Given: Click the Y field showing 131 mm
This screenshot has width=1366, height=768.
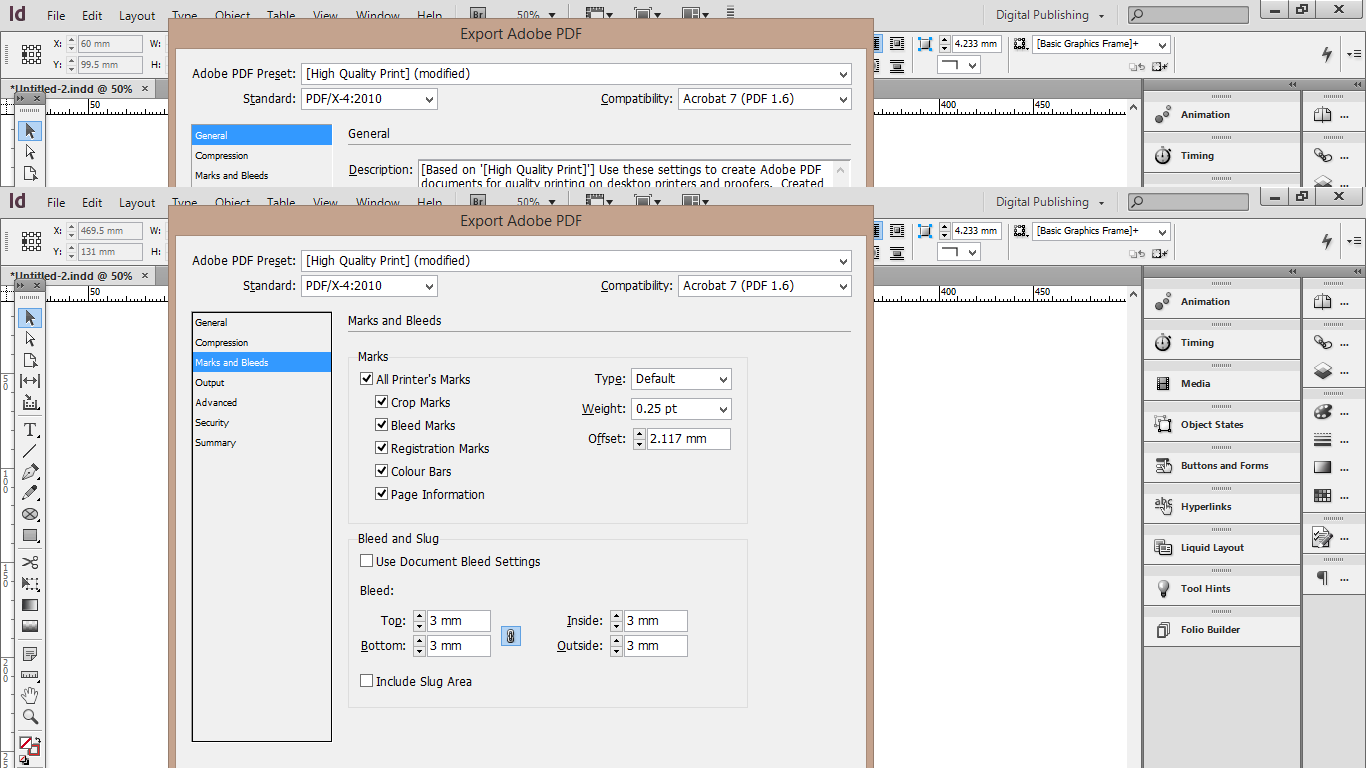Looking at the screenshot, I should 110,252.
